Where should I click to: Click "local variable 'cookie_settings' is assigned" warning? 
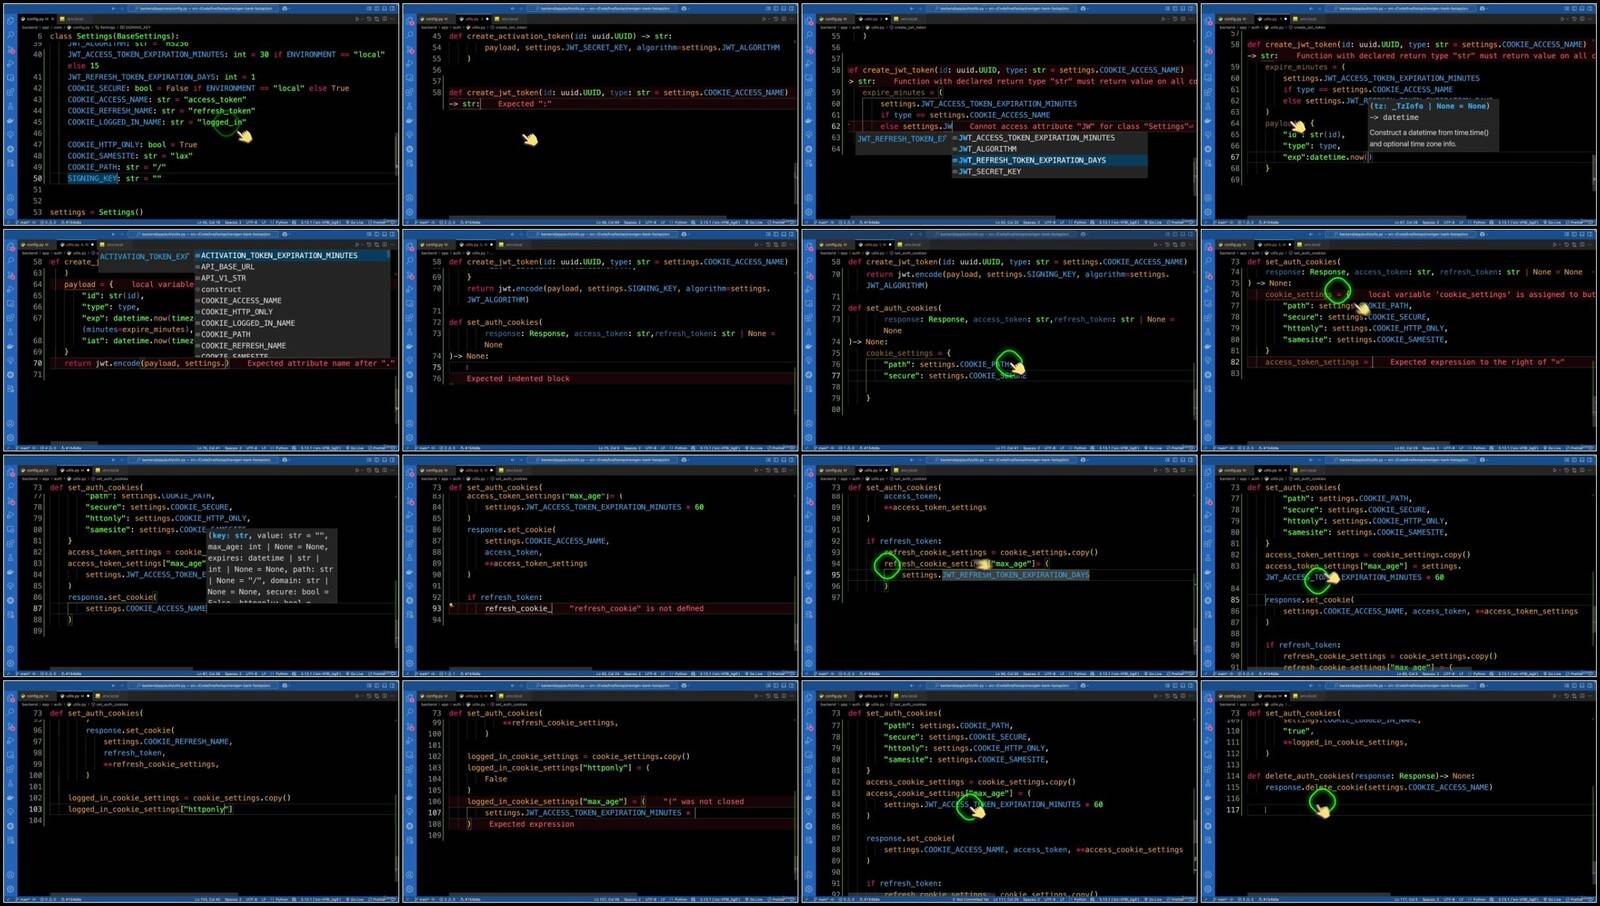click(1480, 295)
